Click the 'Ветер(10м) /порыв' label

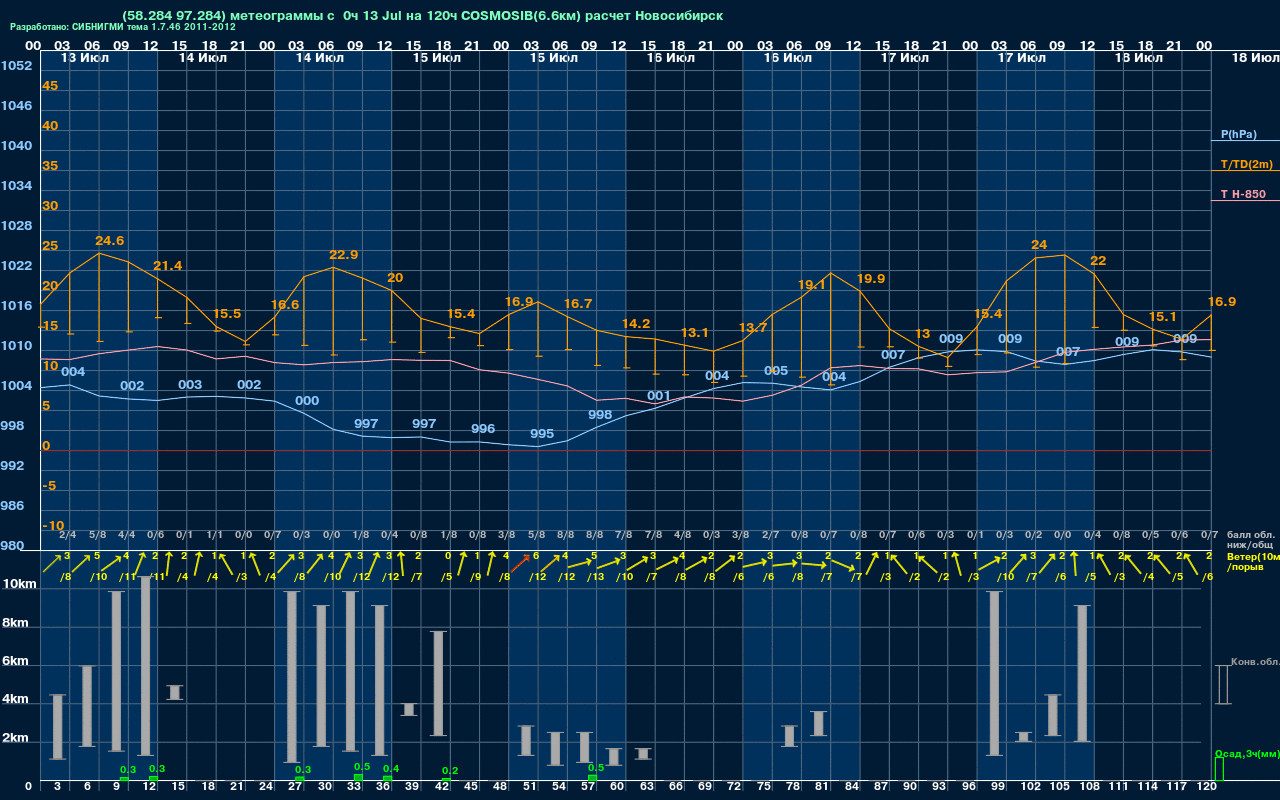[1252, 561]
